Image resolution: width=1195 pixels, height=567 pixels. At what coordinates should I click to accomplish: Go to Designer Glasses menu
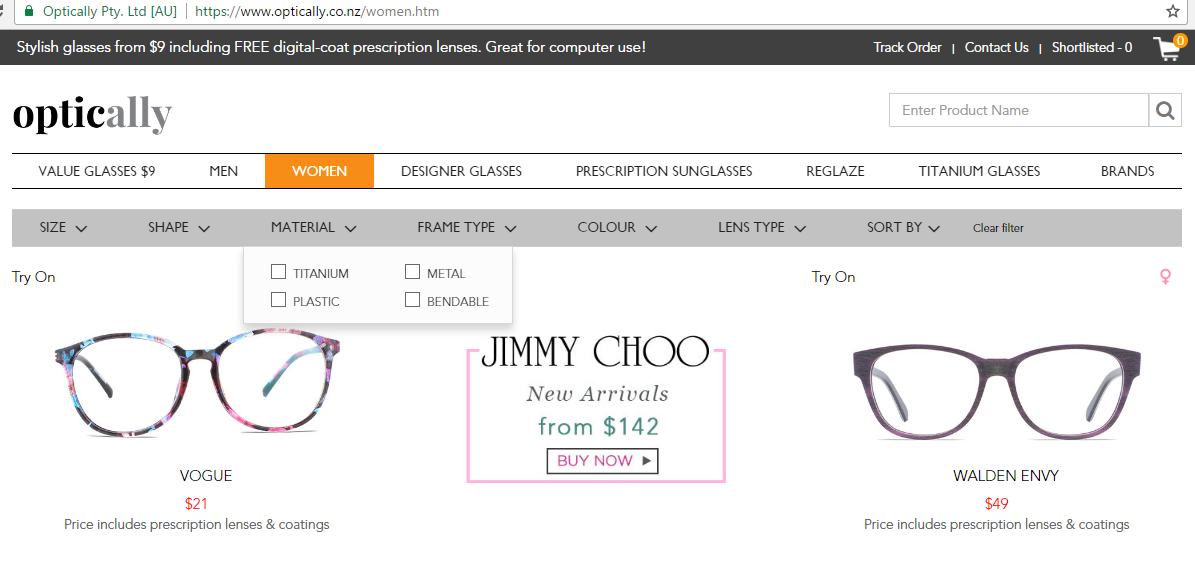(x=461, y=171)
